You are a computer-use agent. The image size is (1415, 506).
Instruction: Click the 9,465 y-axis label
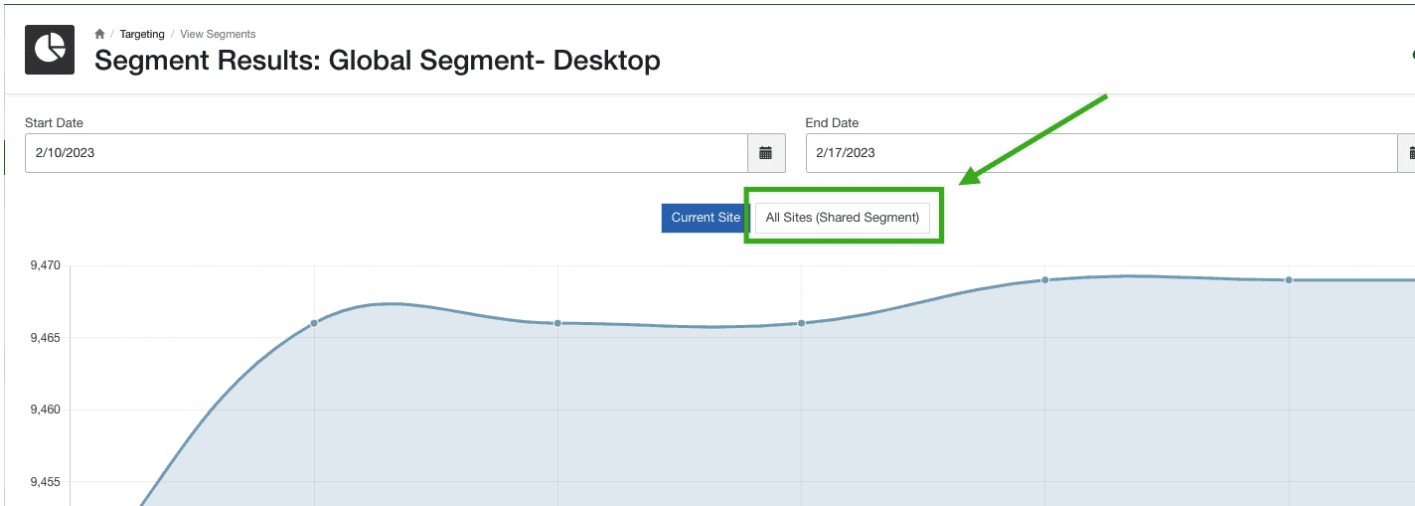pos(46,338)
